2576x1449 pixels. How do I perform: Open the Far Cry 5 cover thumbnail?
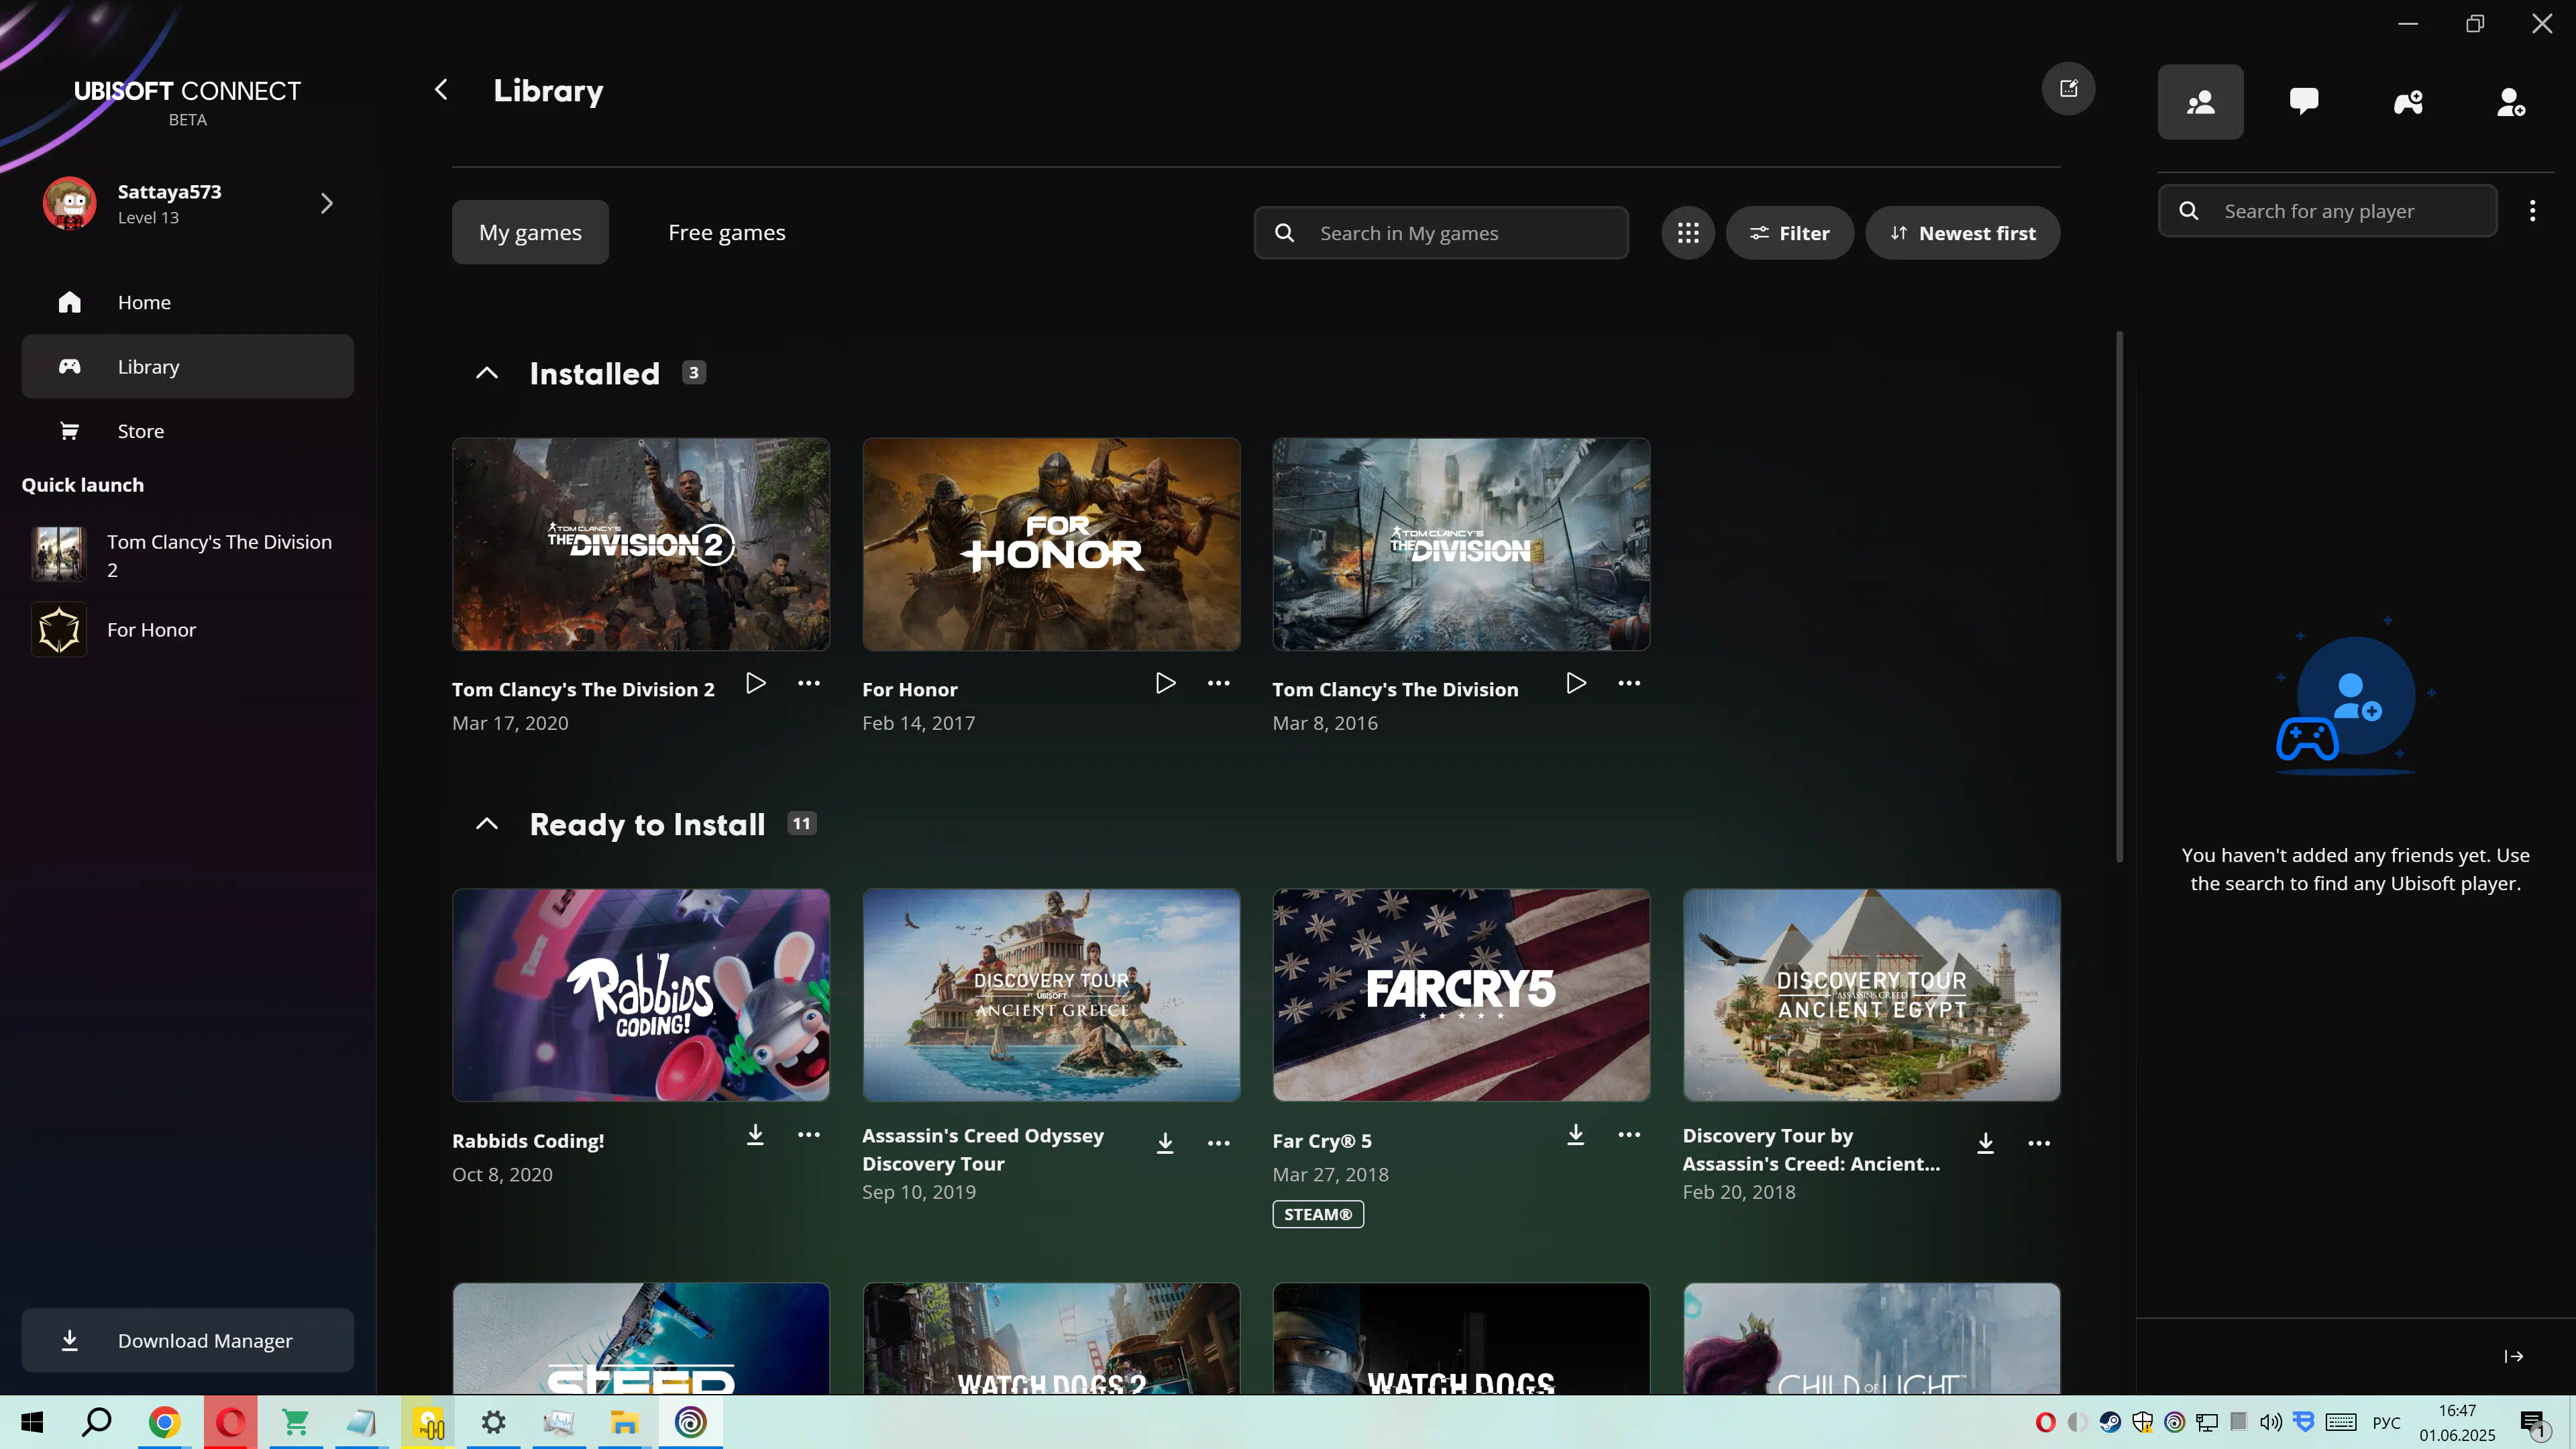pyautogui.click(x=1461, y=995)
